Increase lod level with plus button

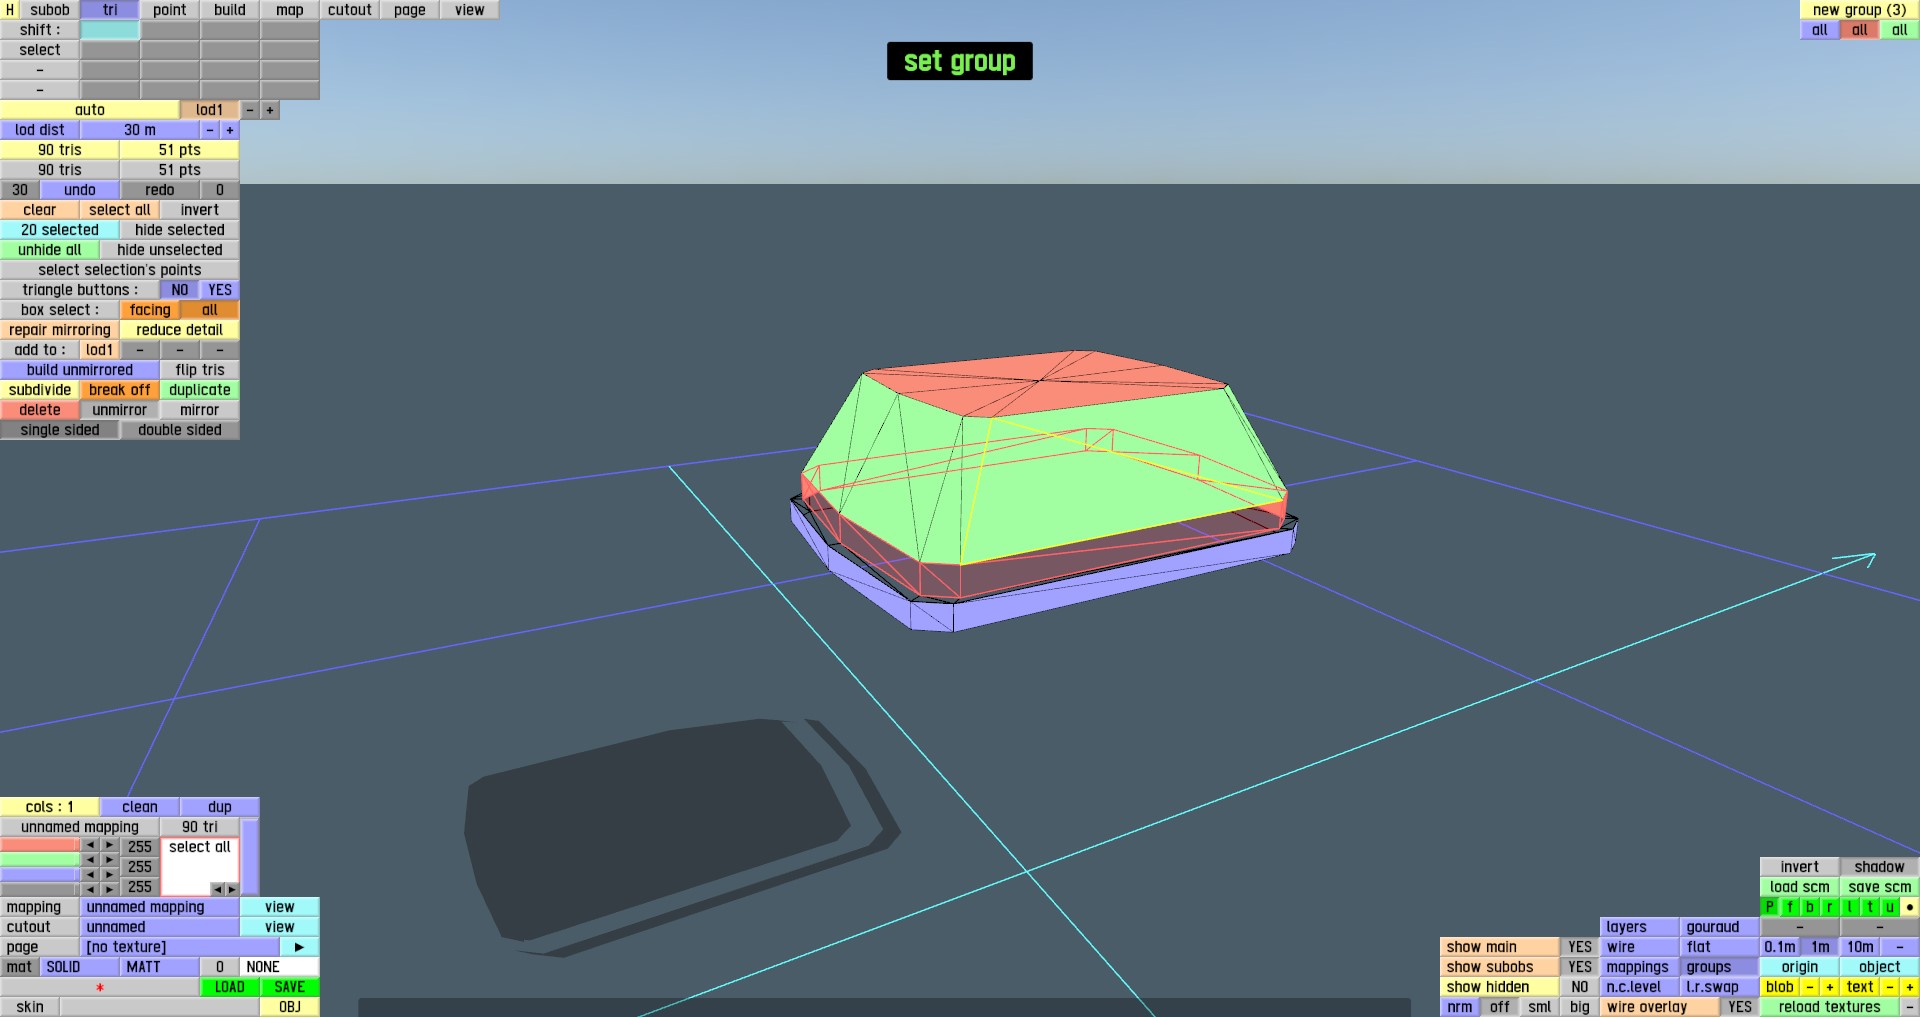point(270,110)
